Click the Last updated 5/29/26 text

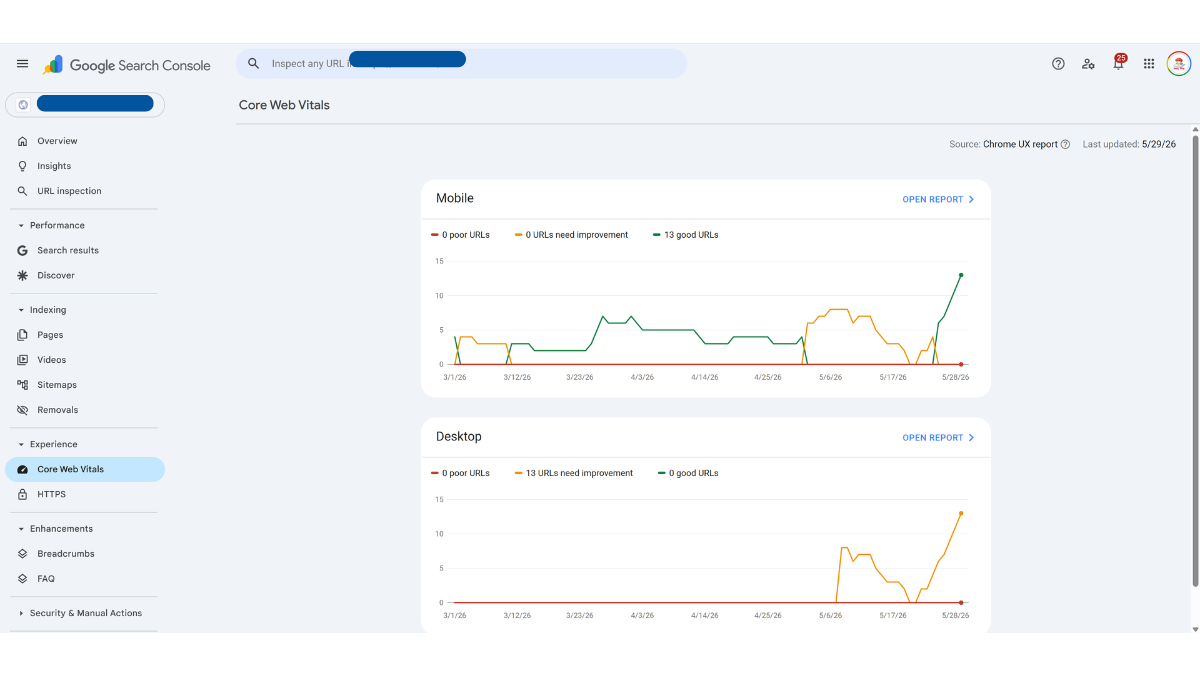tap(1129, 144)
